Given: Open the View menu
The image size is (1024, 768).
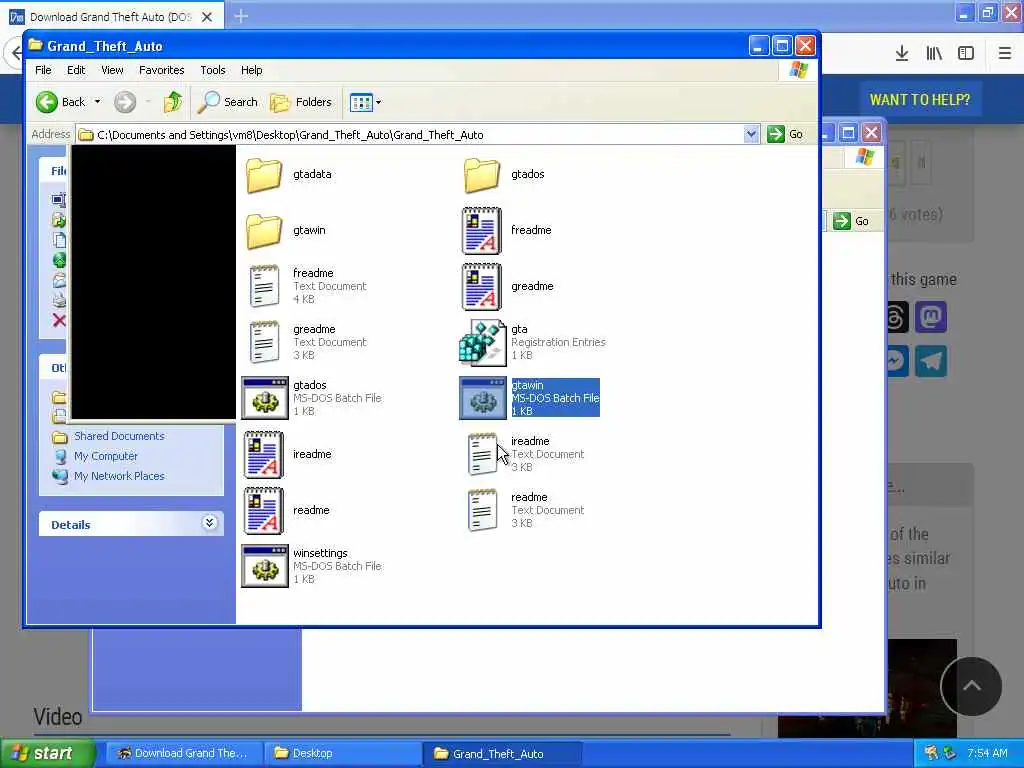Looking at the screenshot, I should coord(112,70).
